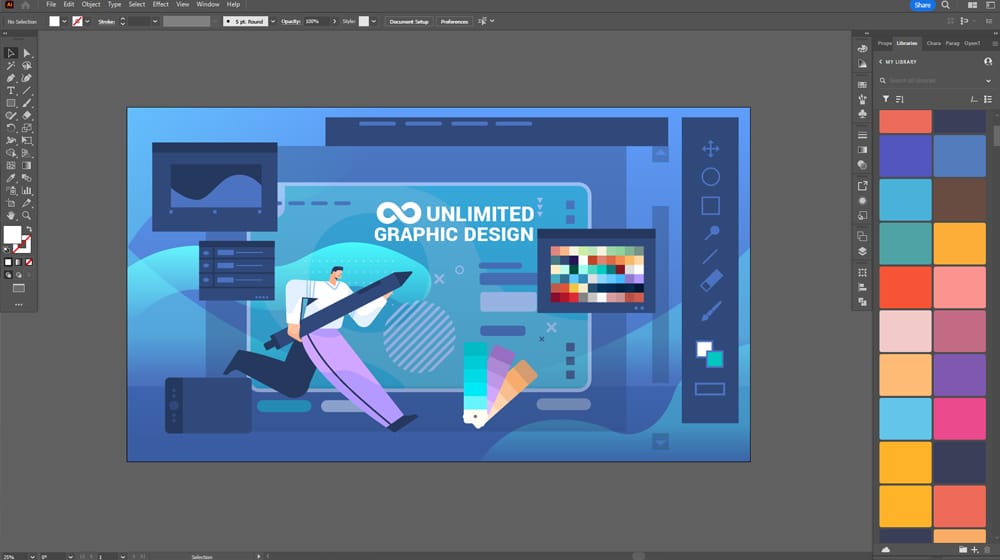Click the Preferences button
This screenshot has width=1000, height=560.
[x=454, y=21]
